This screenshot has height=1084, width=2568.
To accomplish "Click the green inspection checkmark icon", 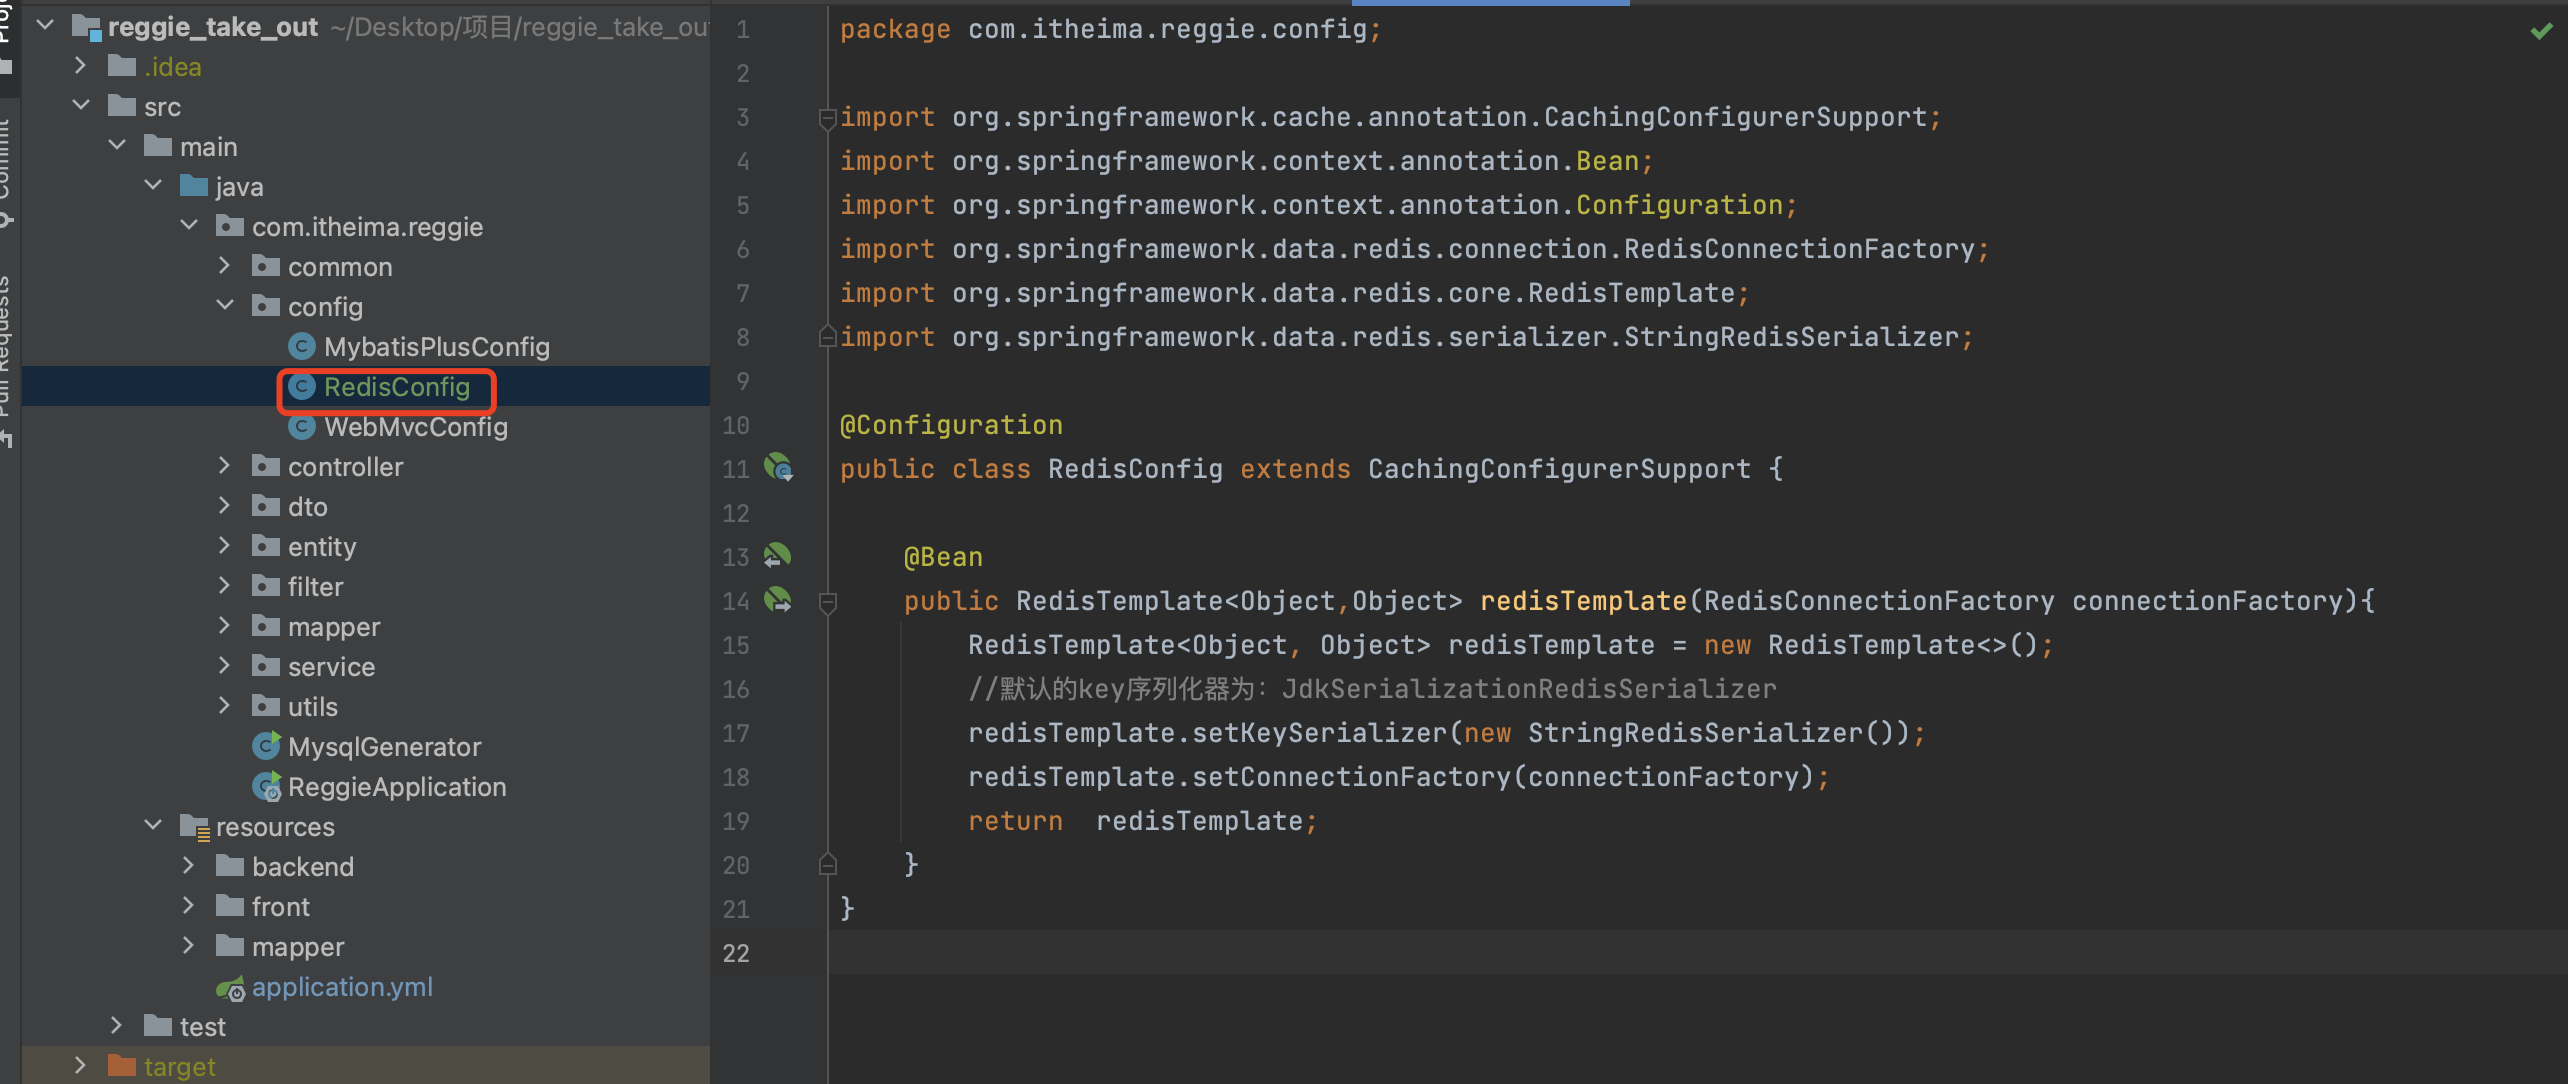I will point(2541,31).
